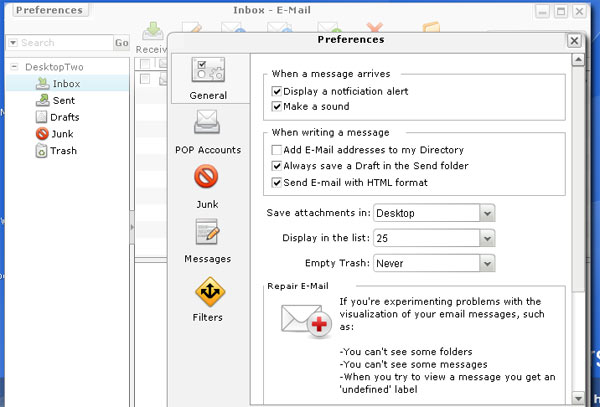600x407 pixels.
Task: Select the Inbox folder
Action: tap(68, 83)
